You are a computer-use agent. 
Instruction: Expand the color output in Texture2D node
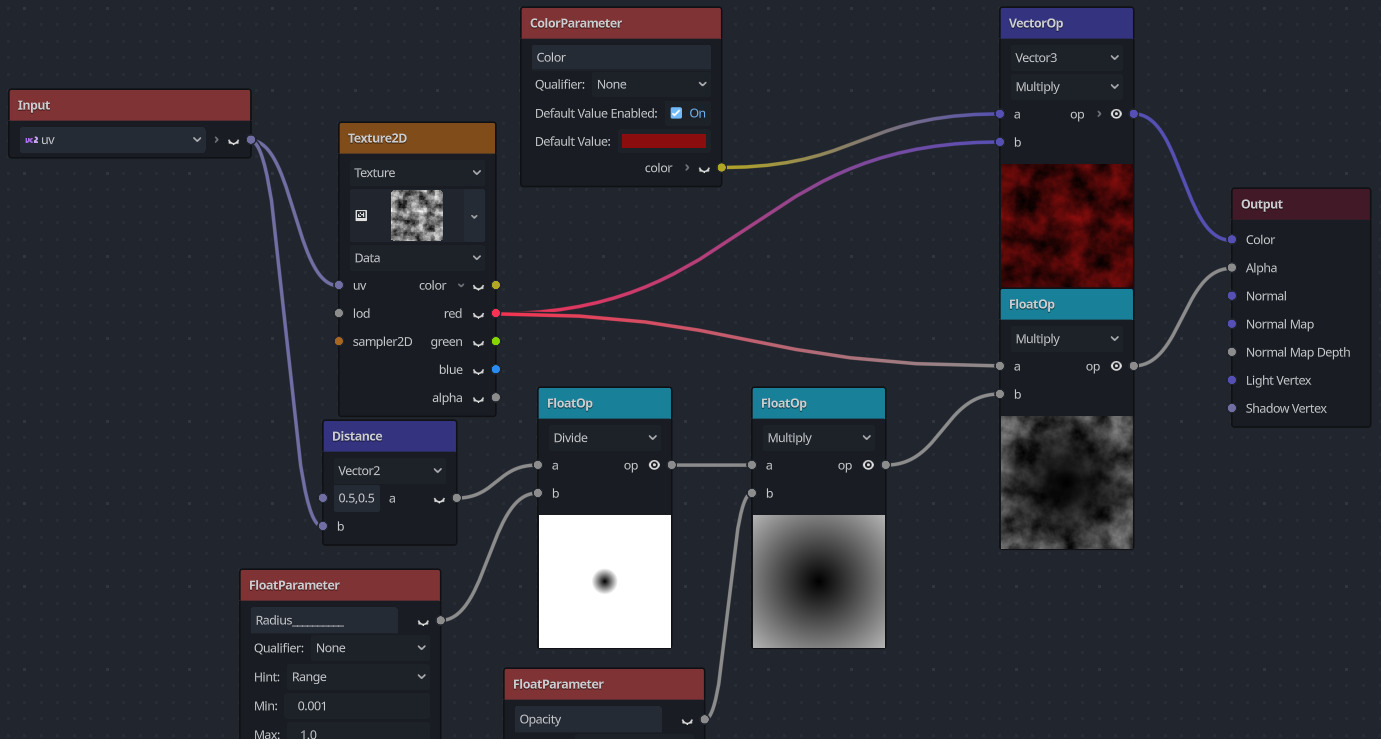(461, 286)
